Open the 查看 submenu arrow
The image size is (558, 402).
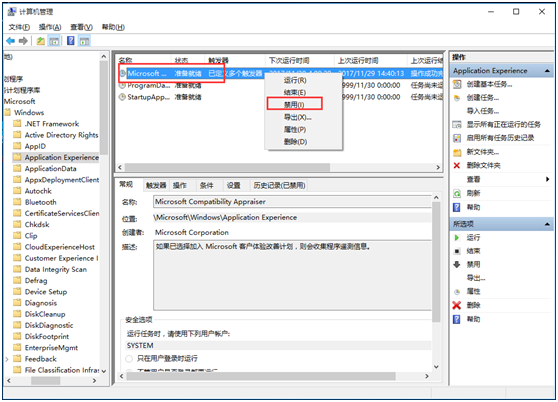click(x=547, y=179)
